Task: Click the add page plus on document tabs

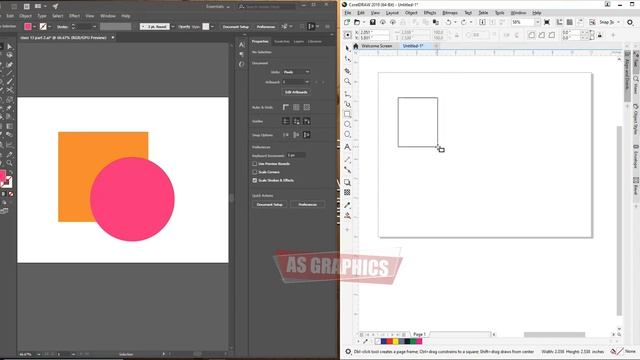Action: coord(436,46)
